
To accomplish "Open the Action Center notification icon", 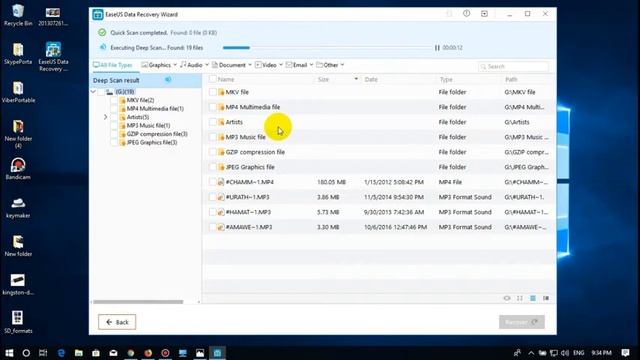I will pos(625,353).
